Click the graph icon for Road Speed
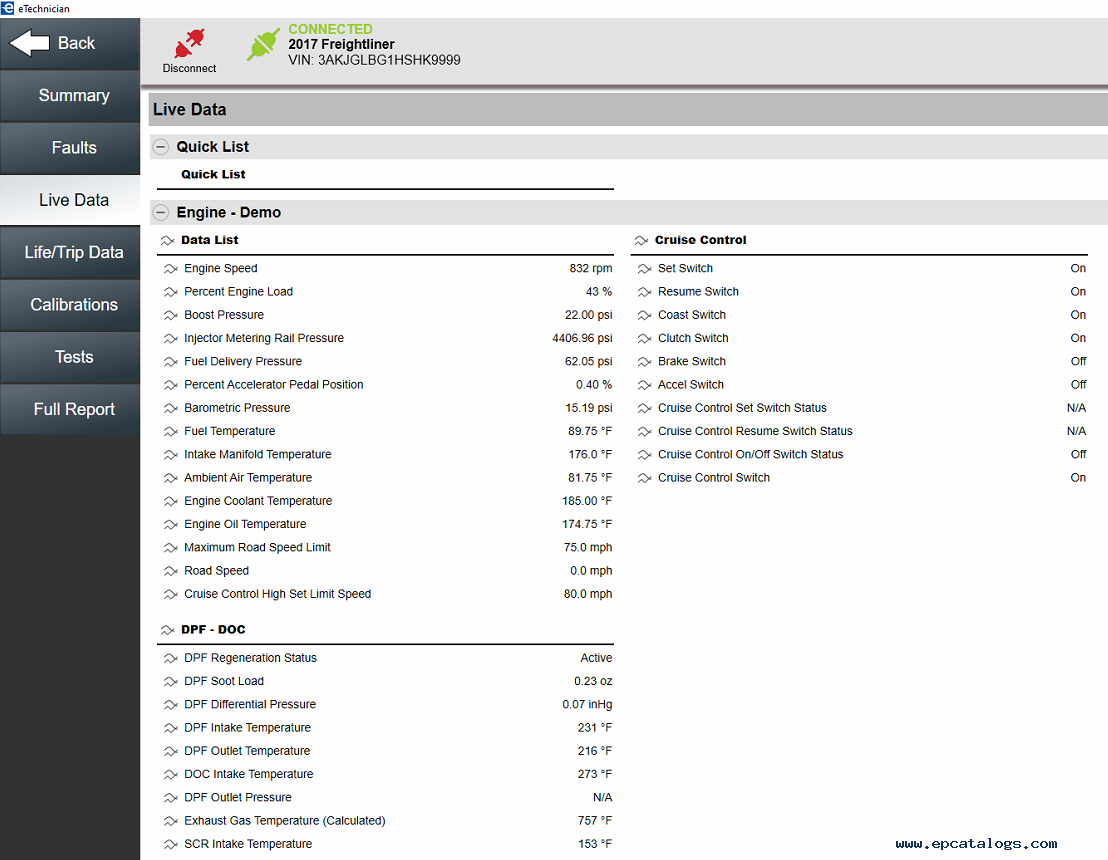1108x860 pixels. click(170, 571)
